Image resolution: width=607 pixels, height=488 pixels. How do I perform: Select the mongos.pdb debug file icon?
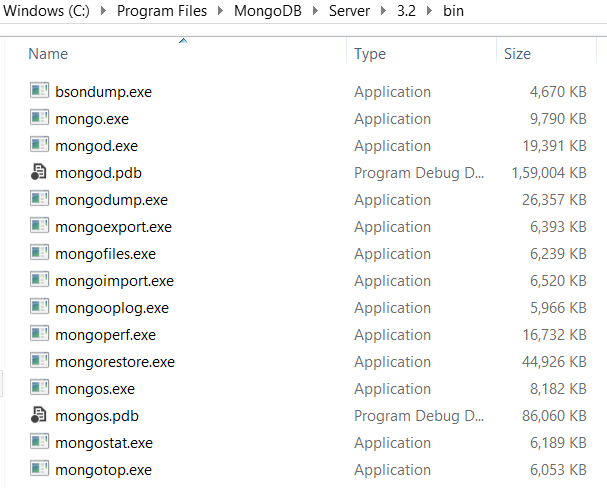[39, 415]
